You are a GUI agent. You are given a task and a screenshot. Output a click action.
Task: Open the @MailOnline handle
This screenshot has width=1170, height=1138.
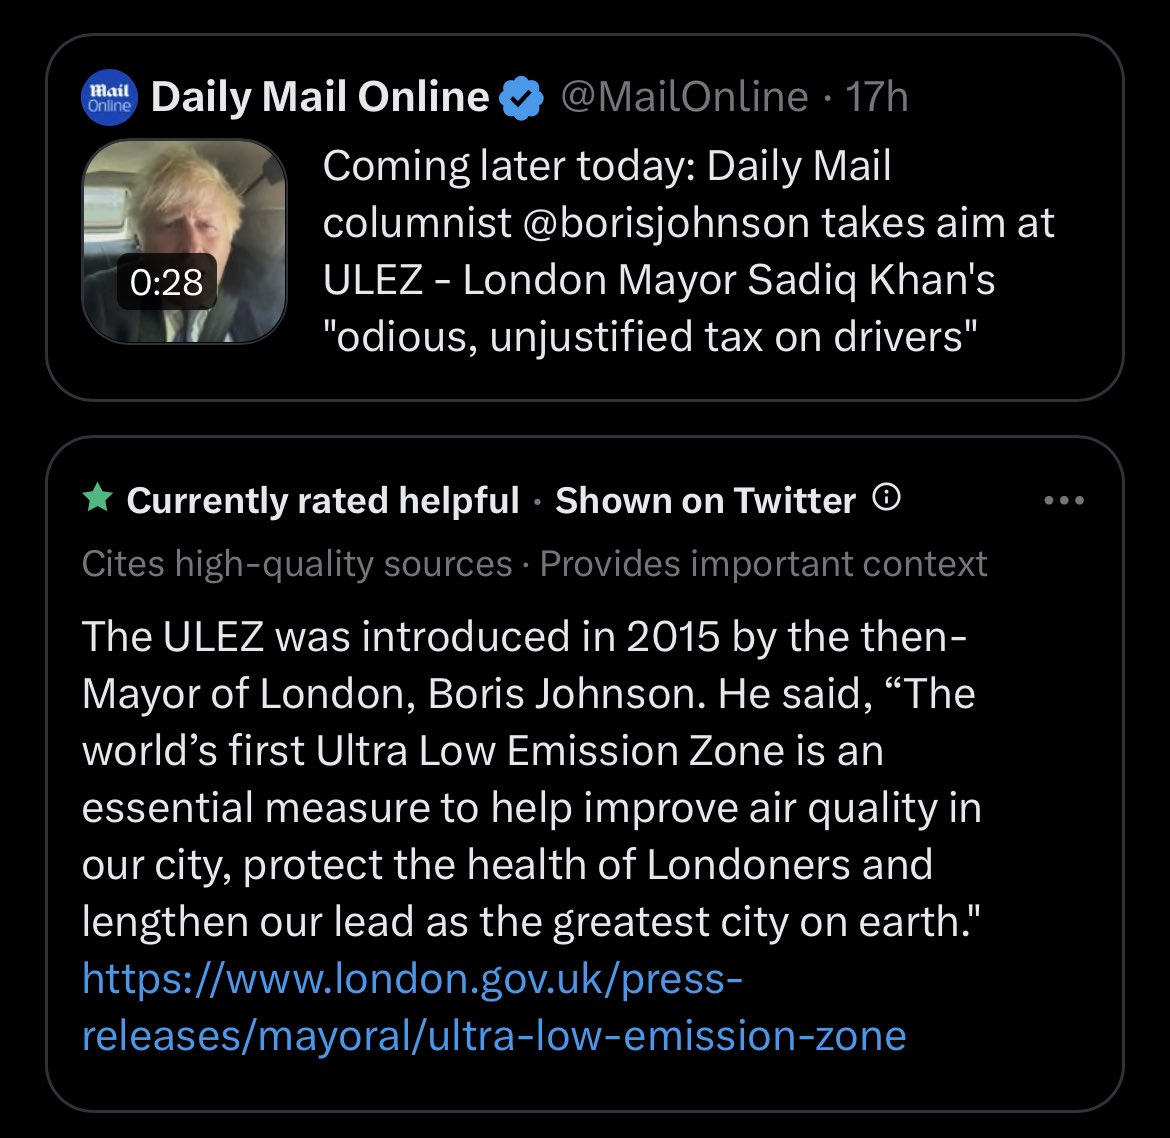click(x=684, y=97)
